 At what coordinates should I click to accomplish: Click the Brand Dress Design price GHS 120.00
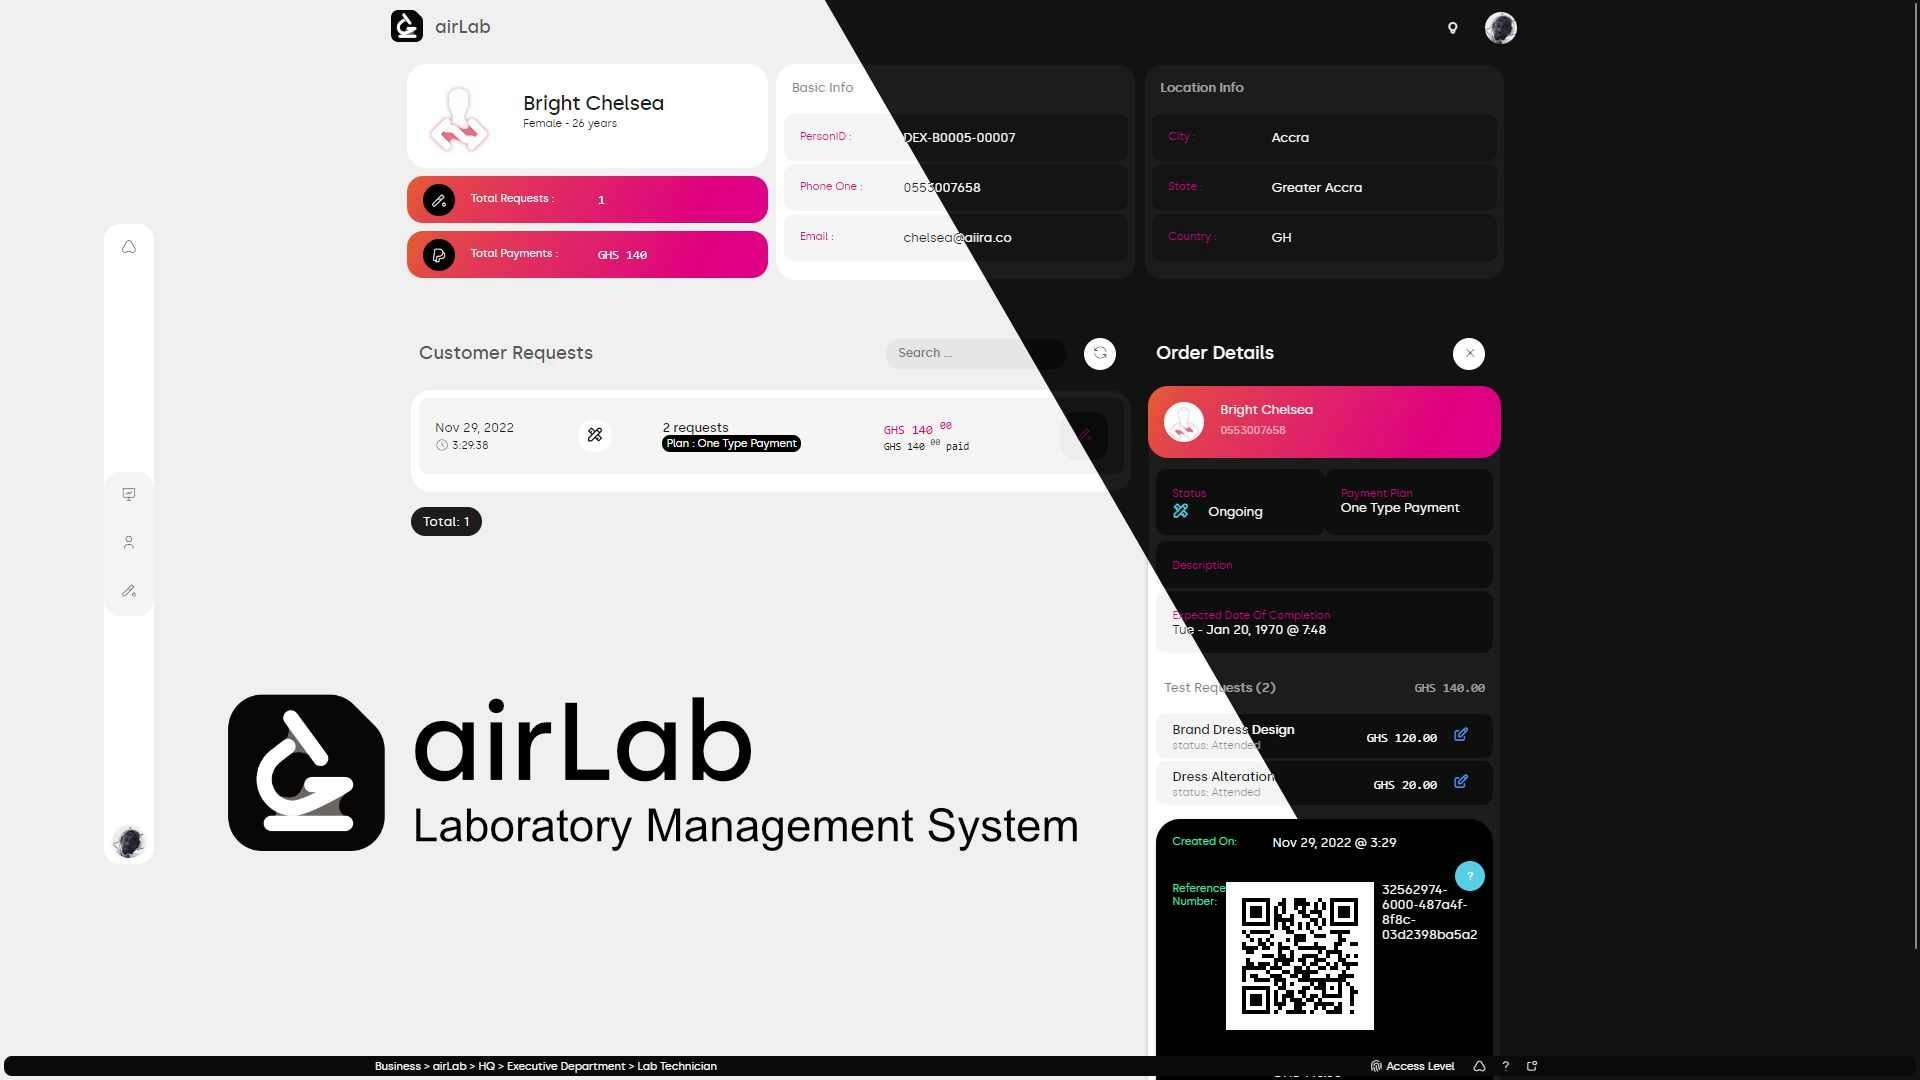(x=1401, y=738)
